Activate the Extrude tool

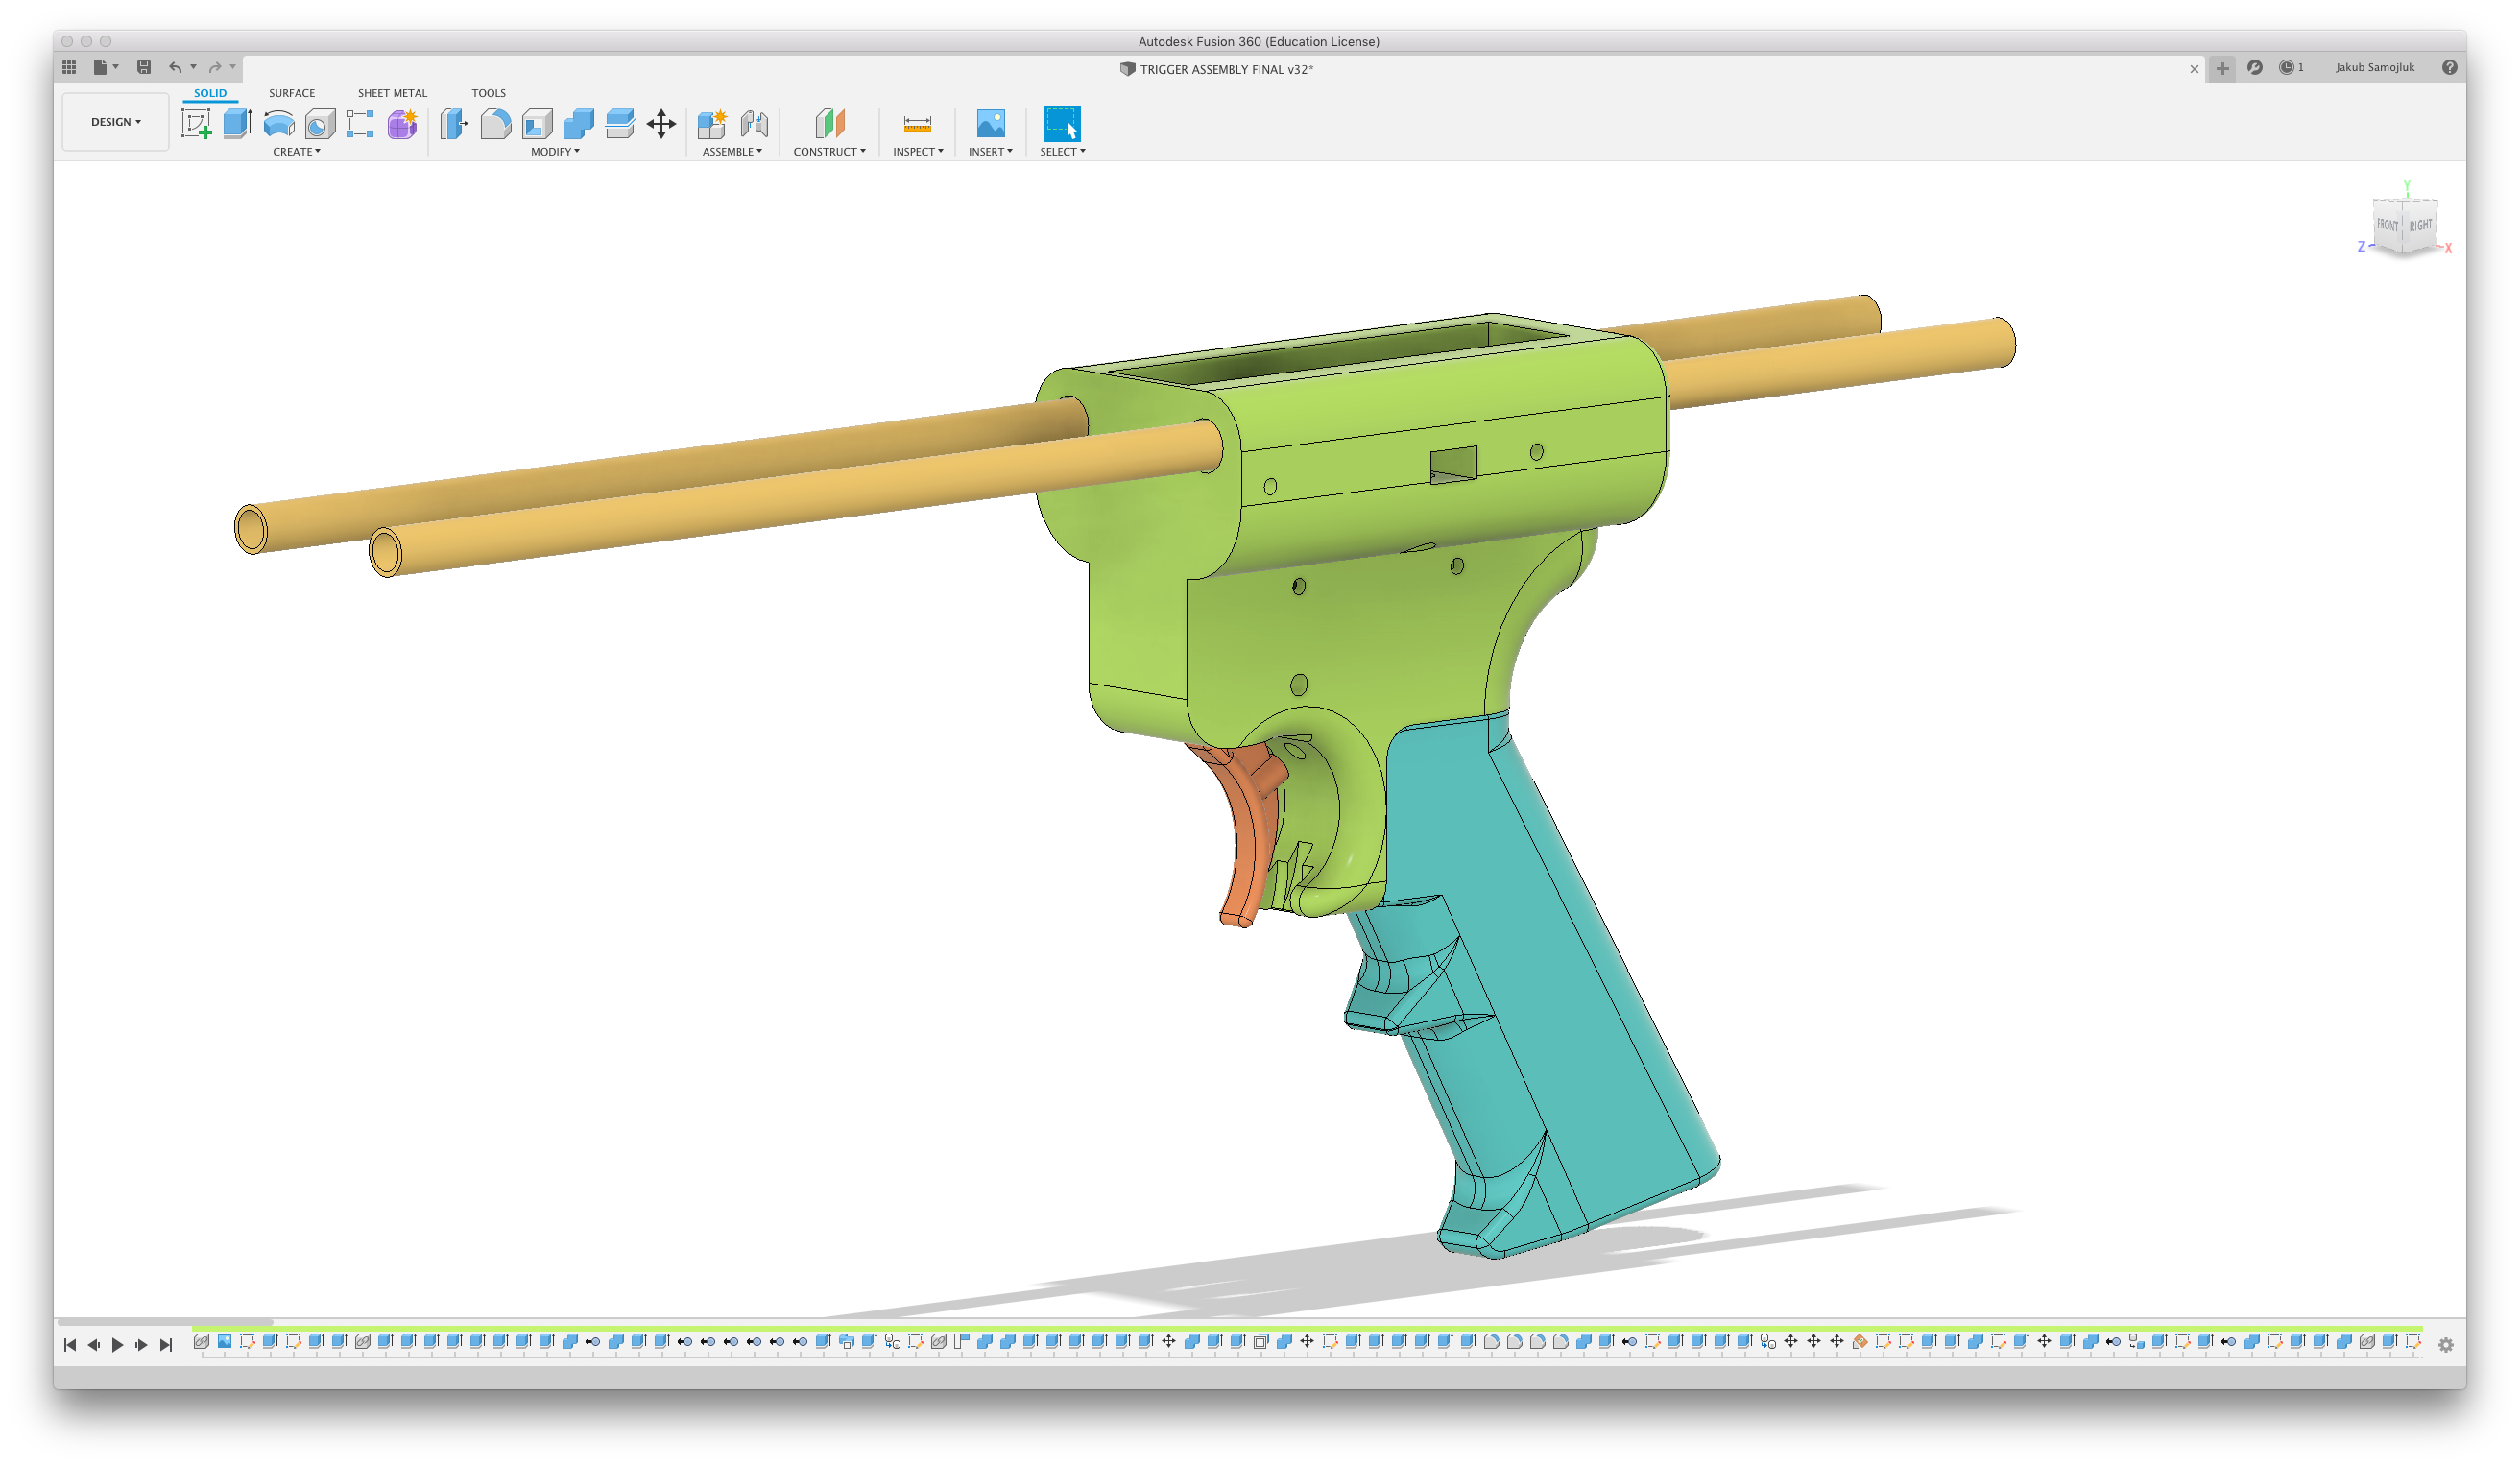click(237, 124)
